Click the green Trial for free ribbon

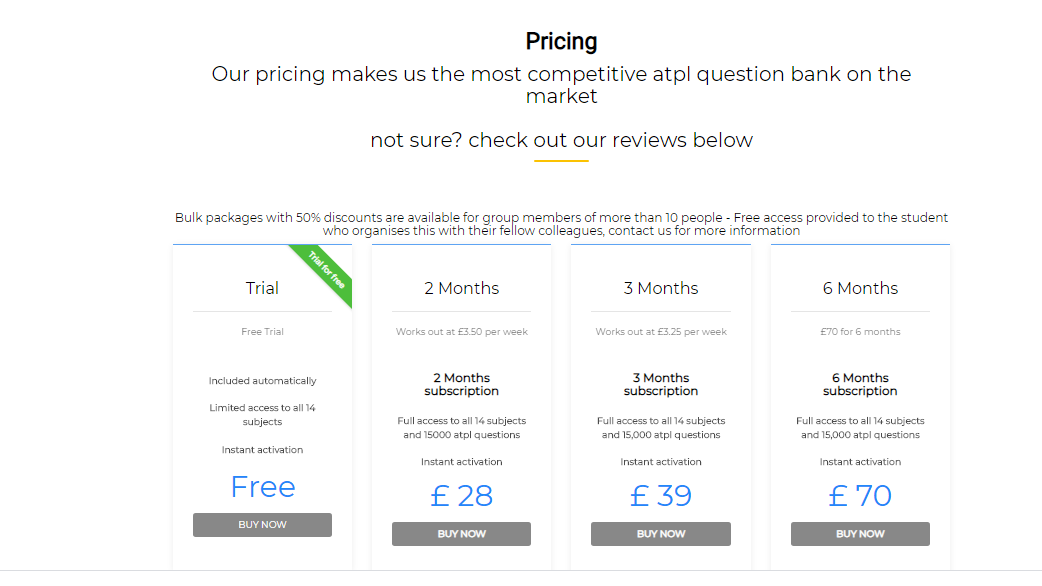(x=326, y=270)
